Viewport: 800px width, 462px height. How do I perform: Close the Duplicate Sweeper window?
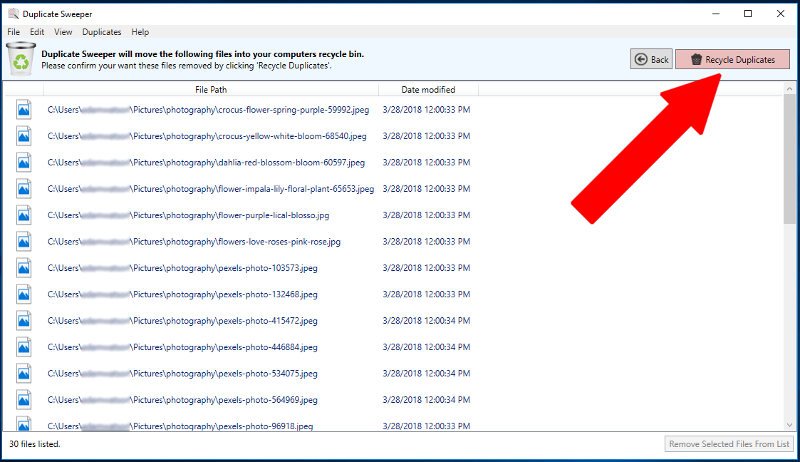(x=781, y=14)
